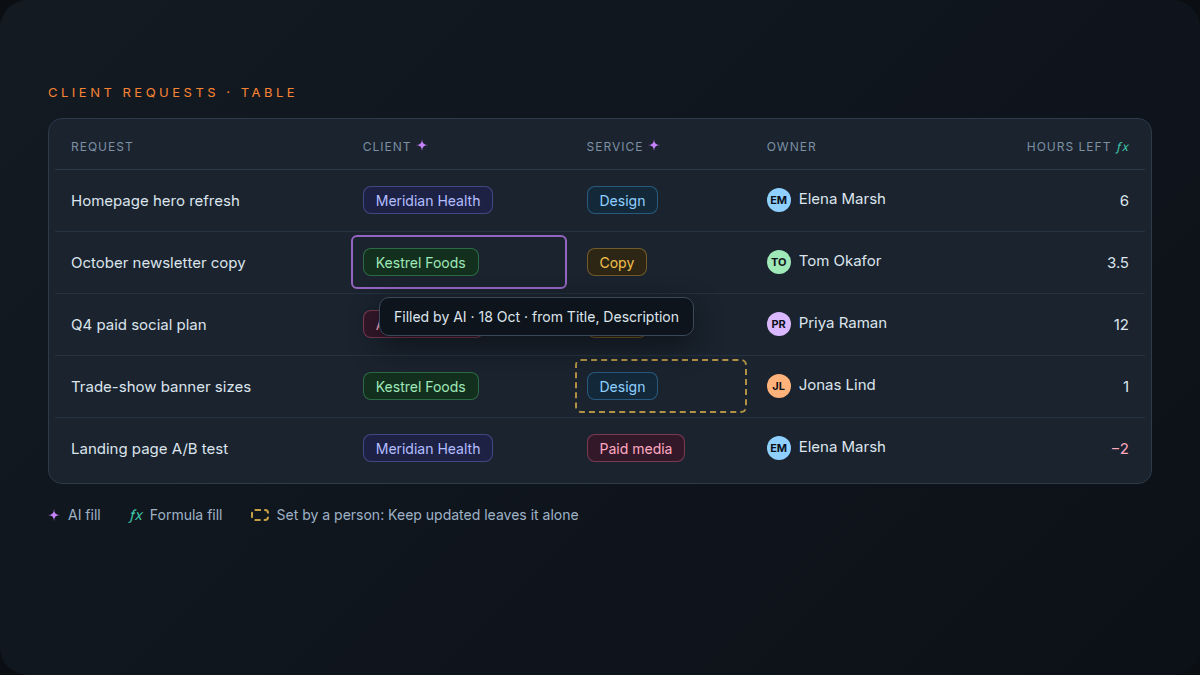Viewport: 1200px width, 675px height.
Task: Click the CLIENT column header label
Action: (x=387, y=147)
